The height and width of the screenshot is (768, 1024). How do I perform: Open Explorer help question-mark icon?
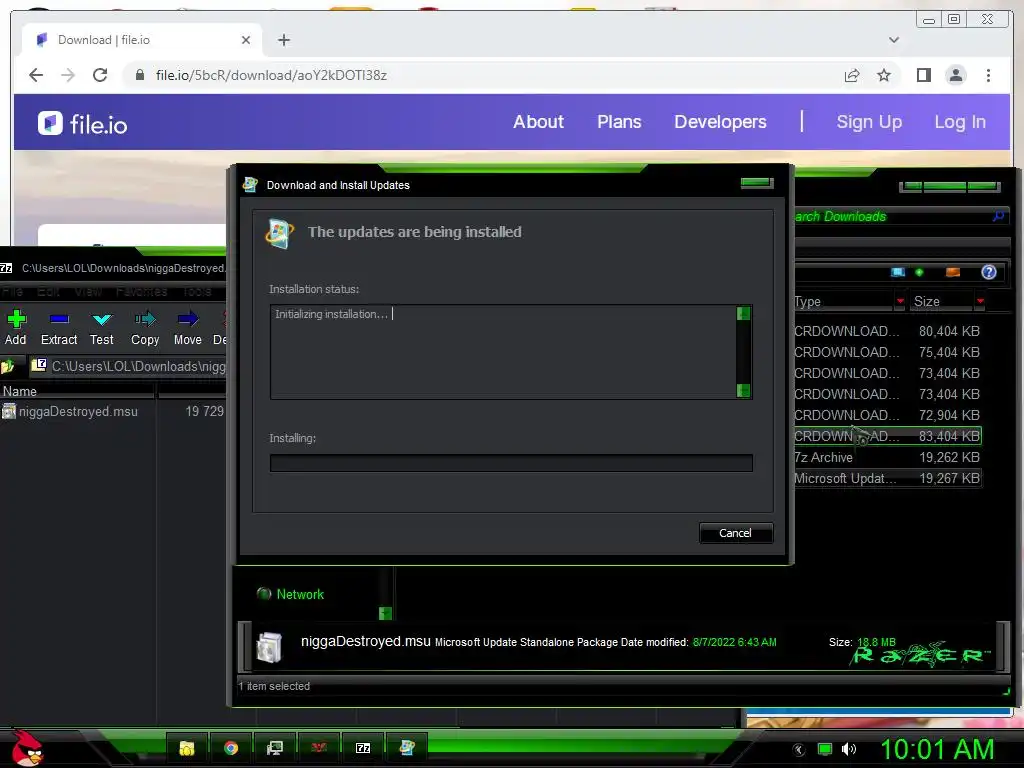click(x=989, y=272)
